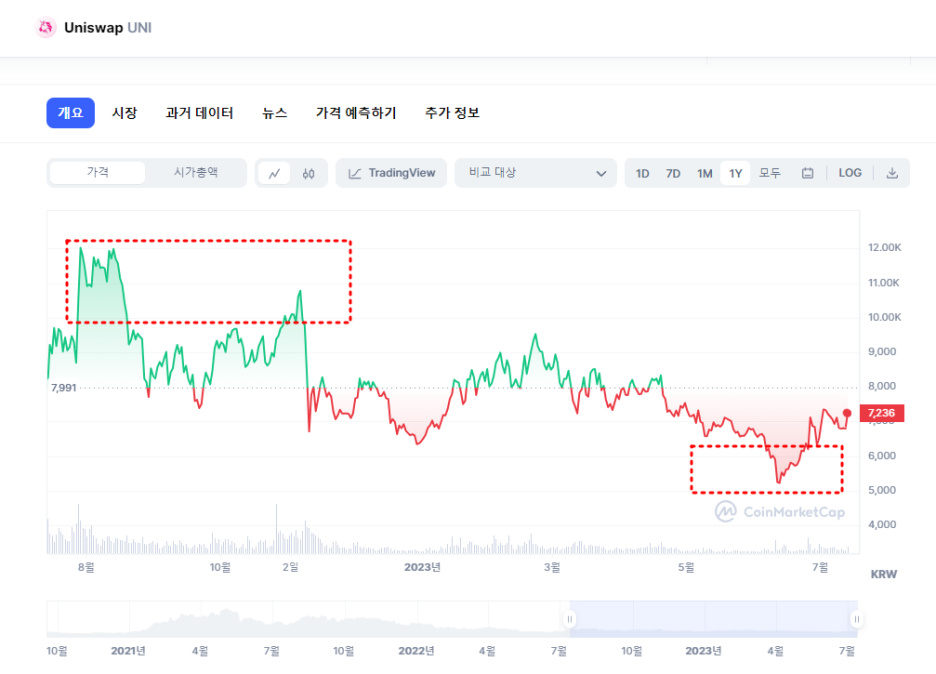The width and height of the screenshot is (936, 674).
Task: Click the Uniswap unicorn logo icon
Action: pyautogui.click(x=45, y=27)
